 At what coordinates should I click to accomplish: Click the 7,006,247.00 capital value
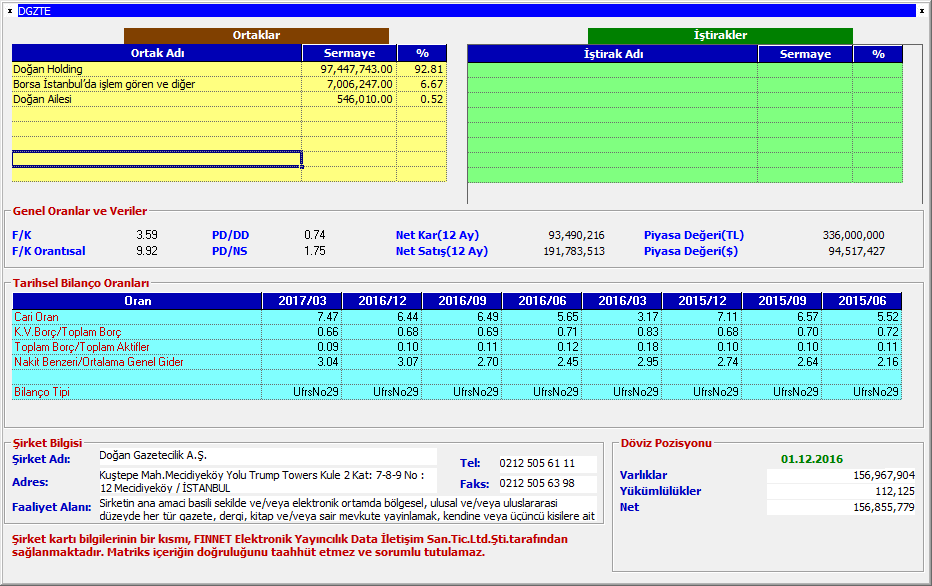coord(360,84)
